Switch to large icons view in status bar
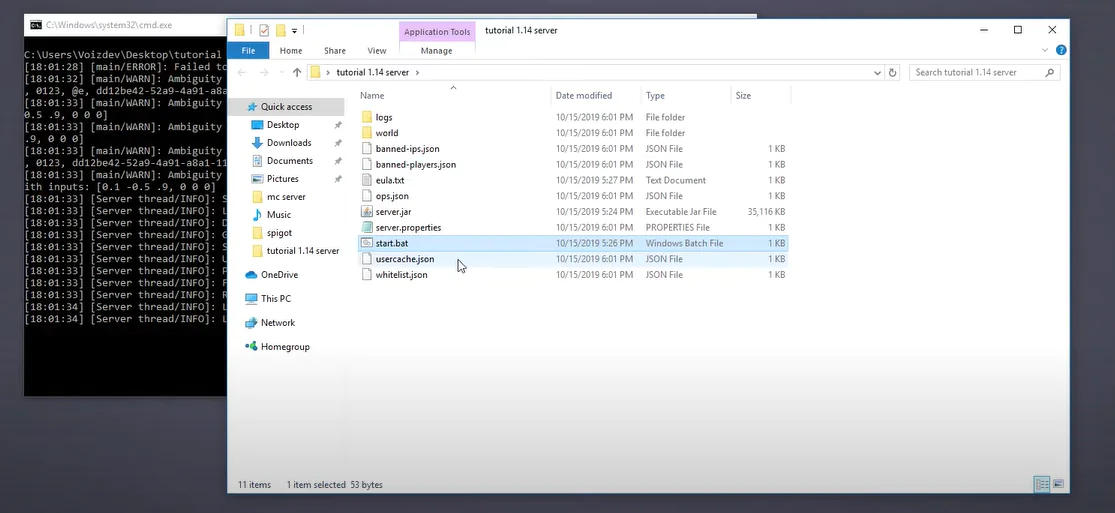The width and height of the screenshot is (1115, 513). point(1058,484)
